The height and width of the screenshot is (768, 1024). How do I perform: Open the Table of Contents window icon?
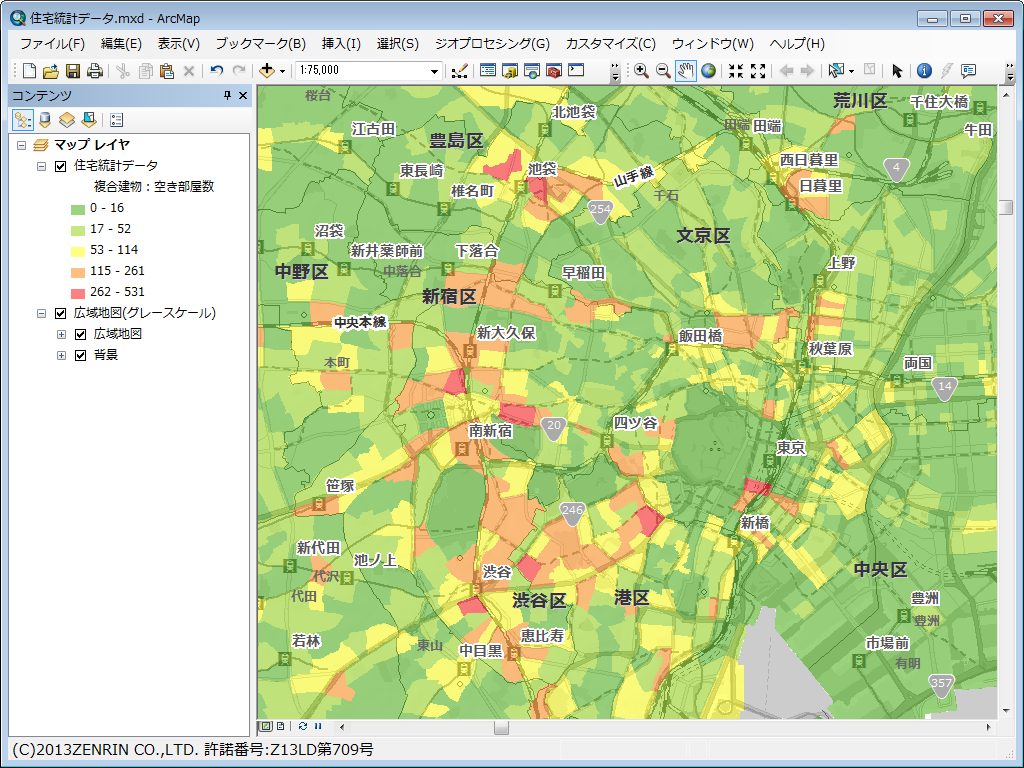[x=488, y=70]
